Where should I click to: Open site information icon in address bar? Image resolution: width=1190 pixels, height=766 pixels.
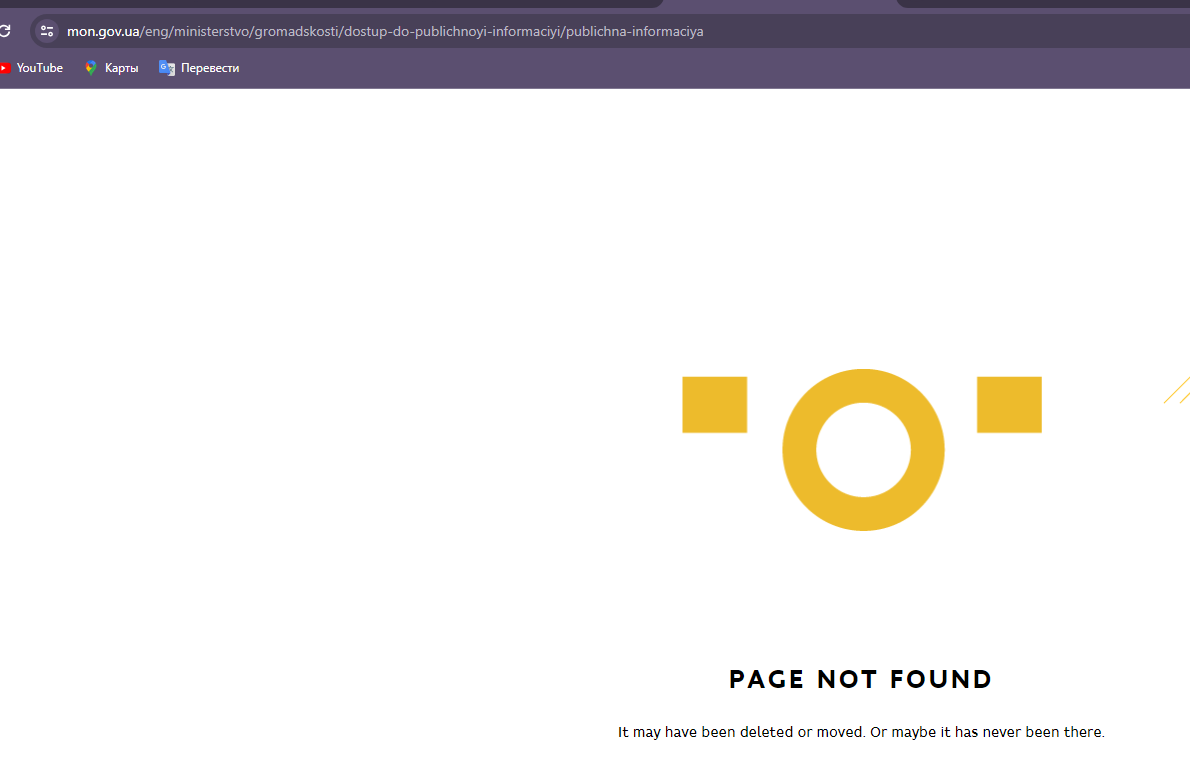[47, 31]
